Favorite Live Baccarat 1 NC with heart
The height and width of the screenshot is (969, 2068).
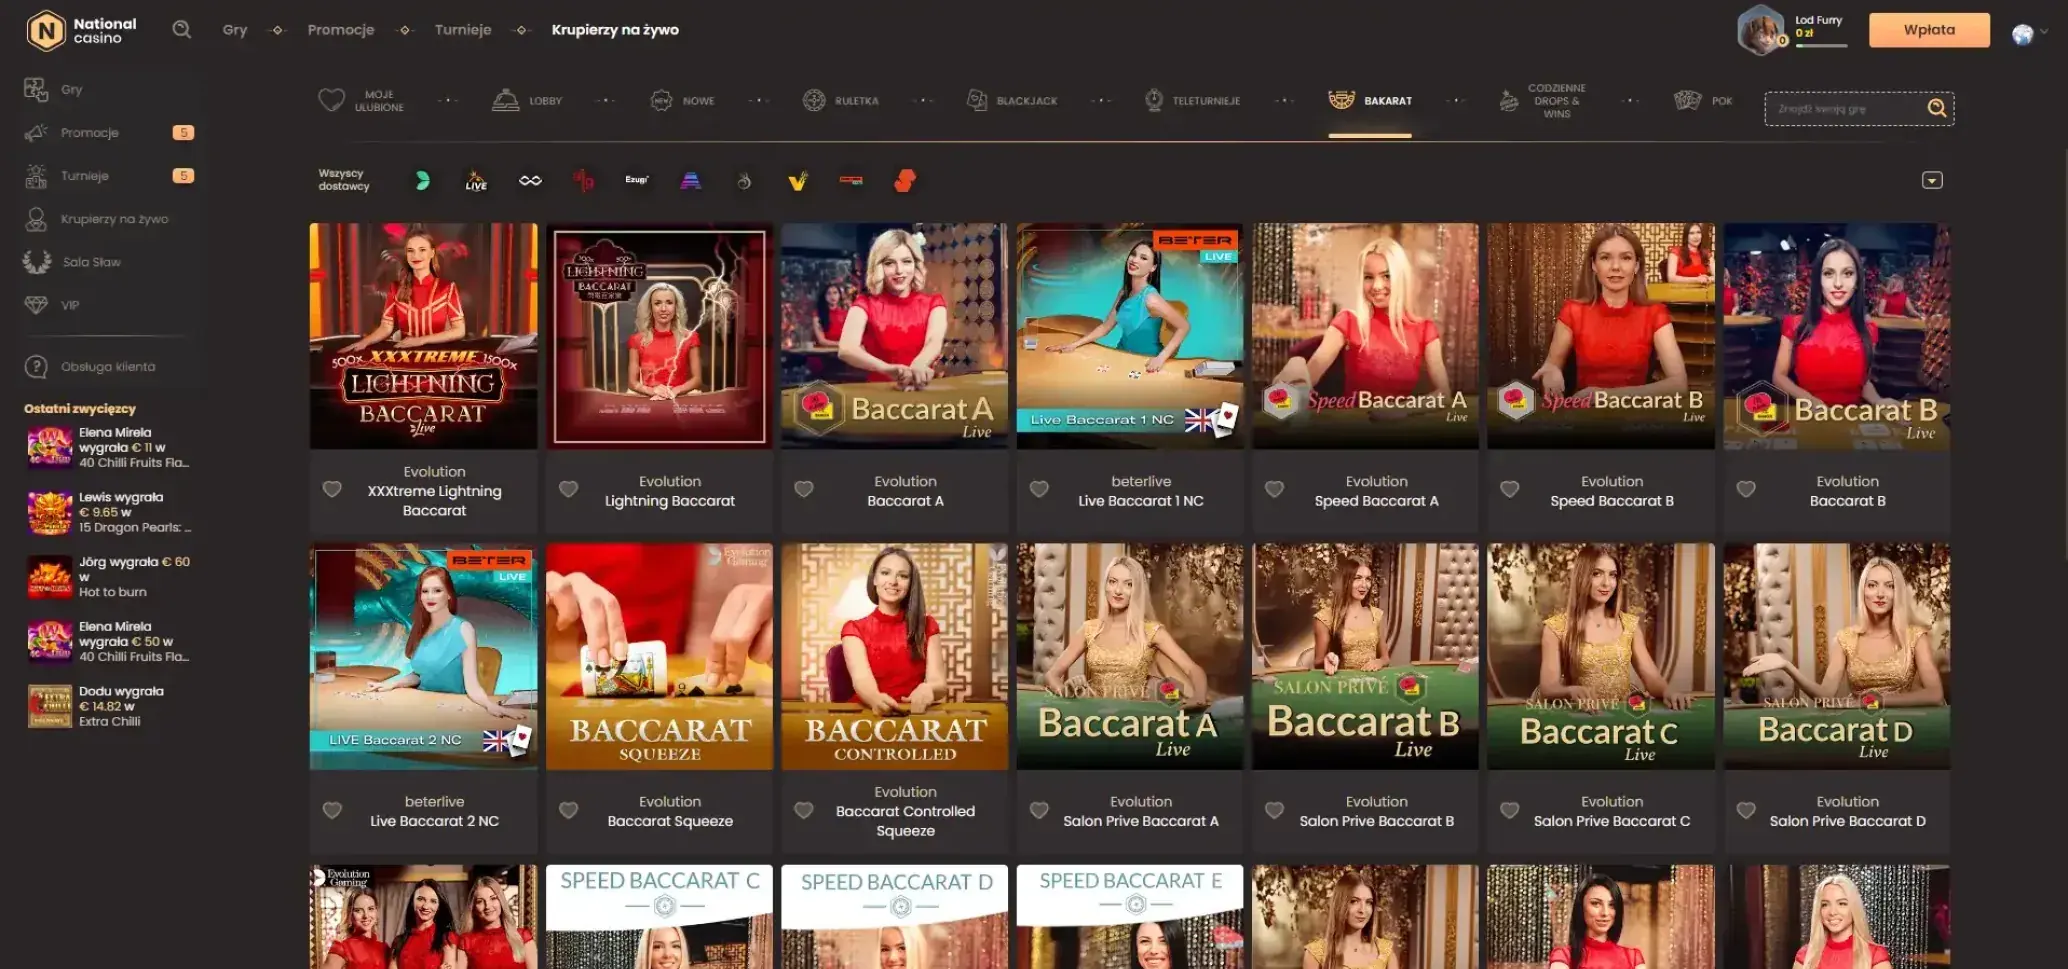coord(1039,490)
